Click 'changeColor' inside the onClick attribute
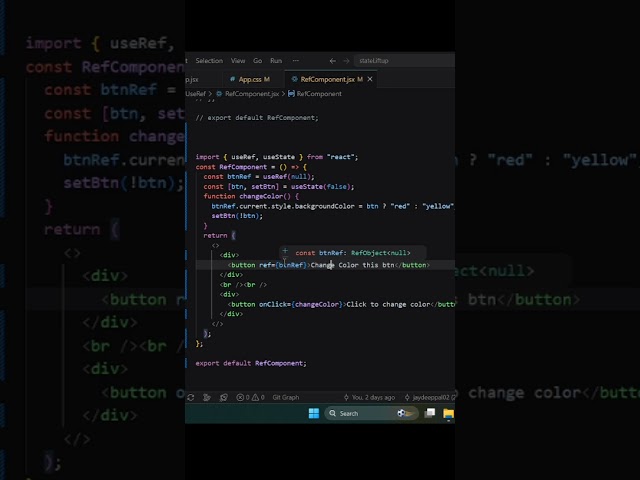Screen dimensions: 640x480 pos(317,304)
